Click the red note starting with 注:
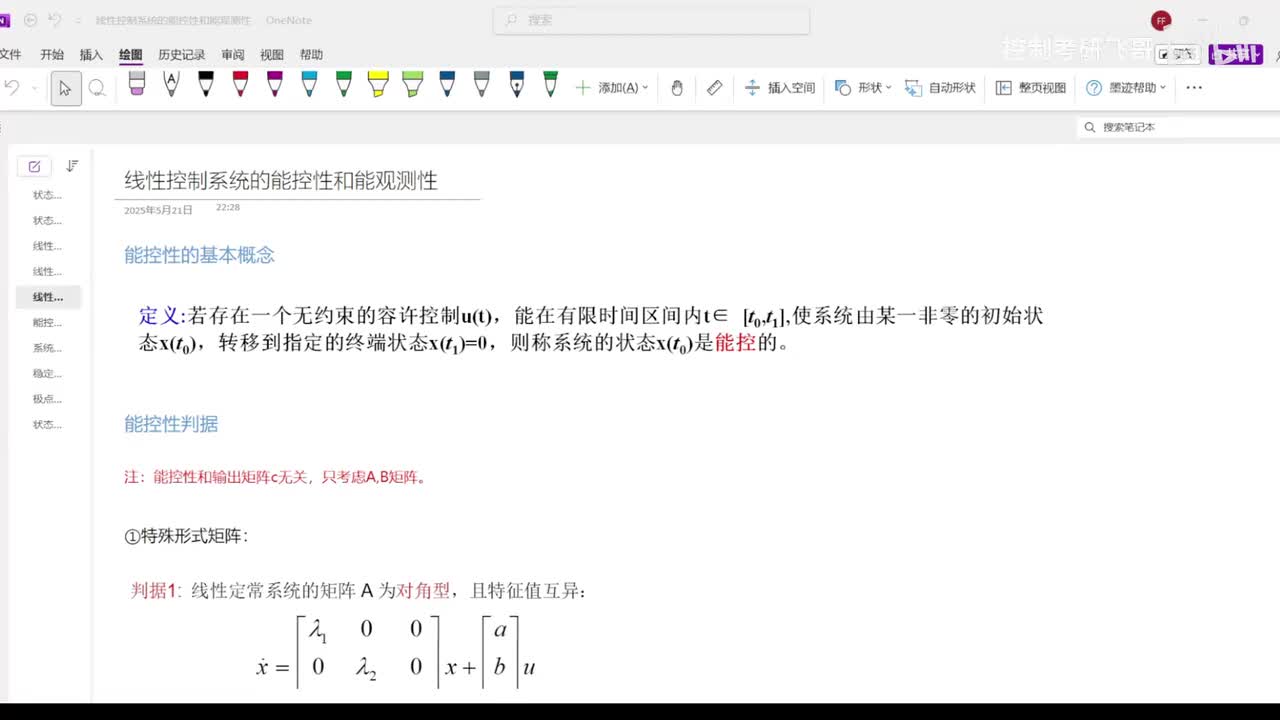Image resolution: width=1280 pixels, height=720 pixels. pyautogui.click(x=277, y=477)
